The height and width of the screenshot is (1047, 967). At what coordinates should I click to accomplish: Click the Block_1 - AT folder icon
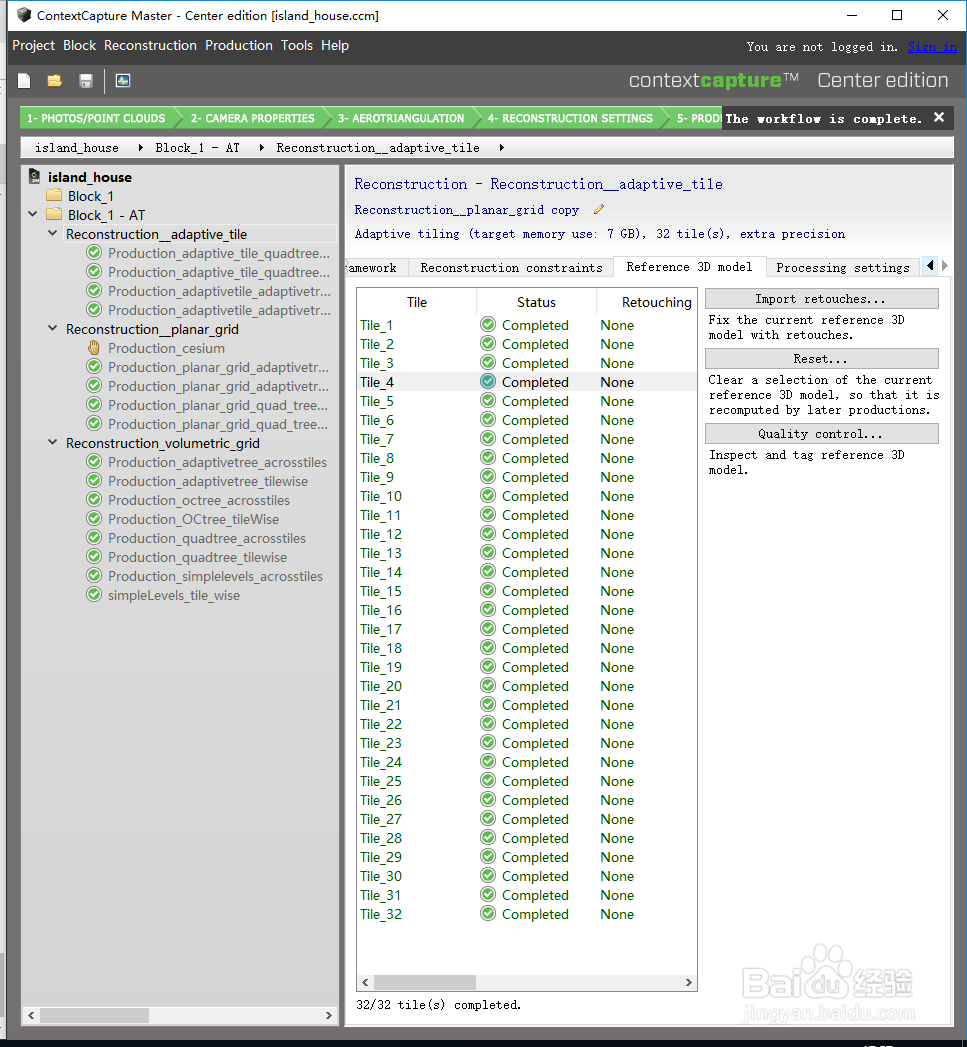tap(54, 214)
